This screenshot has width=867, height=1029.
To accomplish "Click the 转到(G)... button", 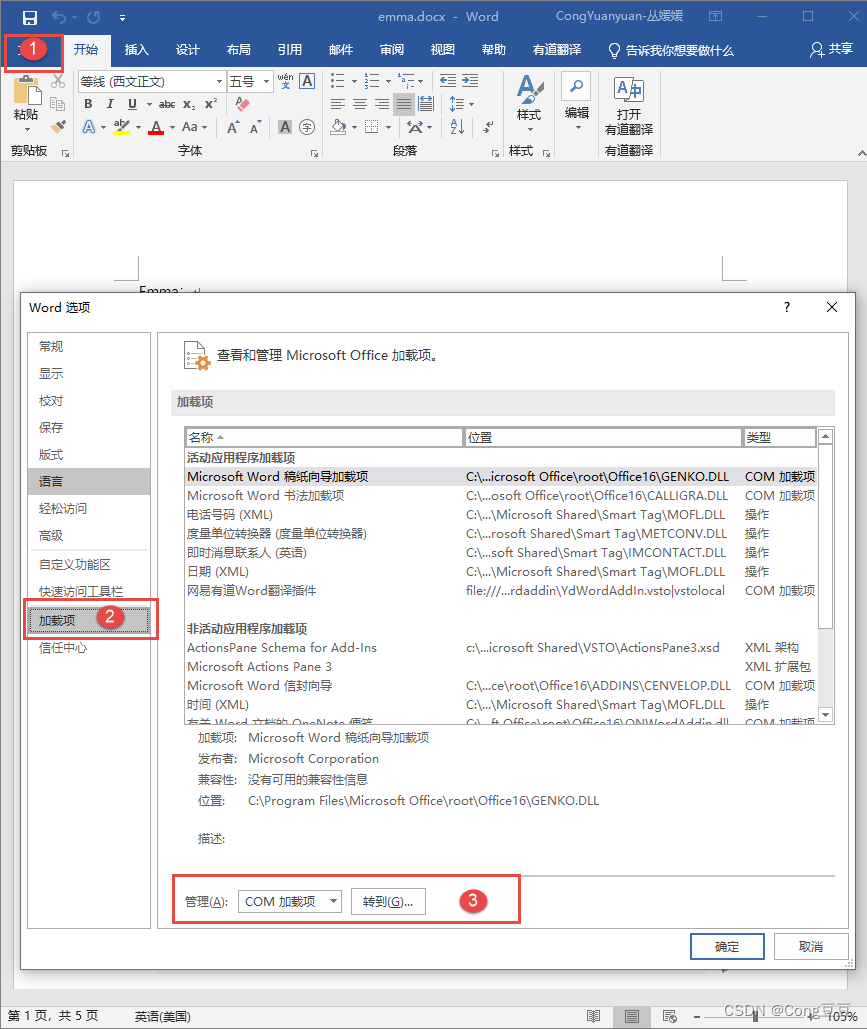I will 388,902.
